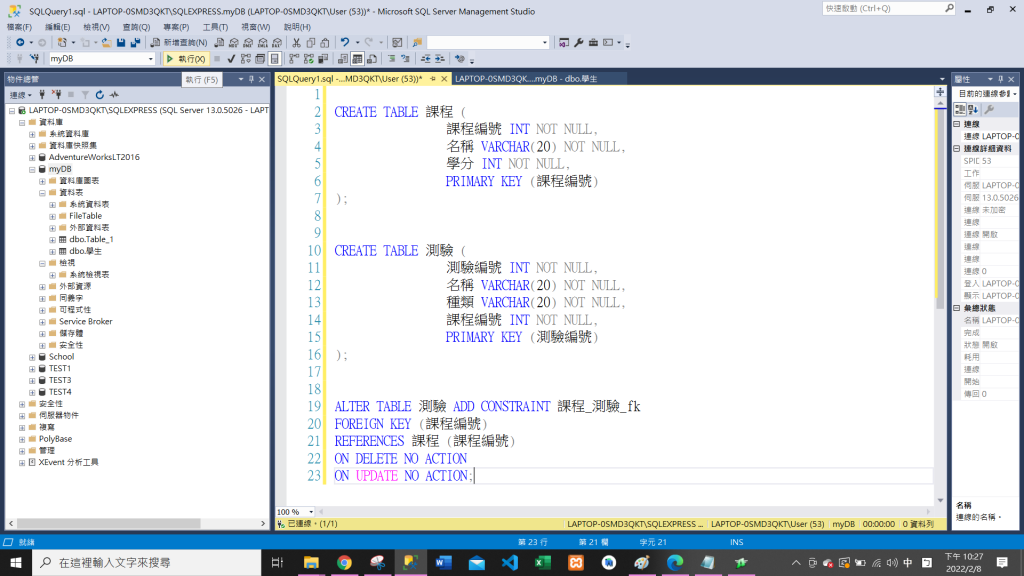Expand the AdventureWorksLT2016 node

32,157
